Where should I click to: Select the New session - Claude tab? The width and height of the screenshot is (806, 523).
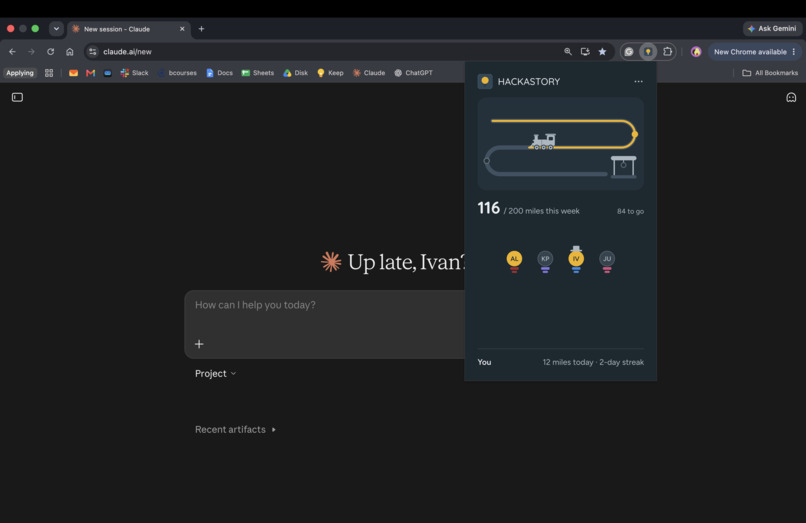pyautogui.click(x=129, y=29)
